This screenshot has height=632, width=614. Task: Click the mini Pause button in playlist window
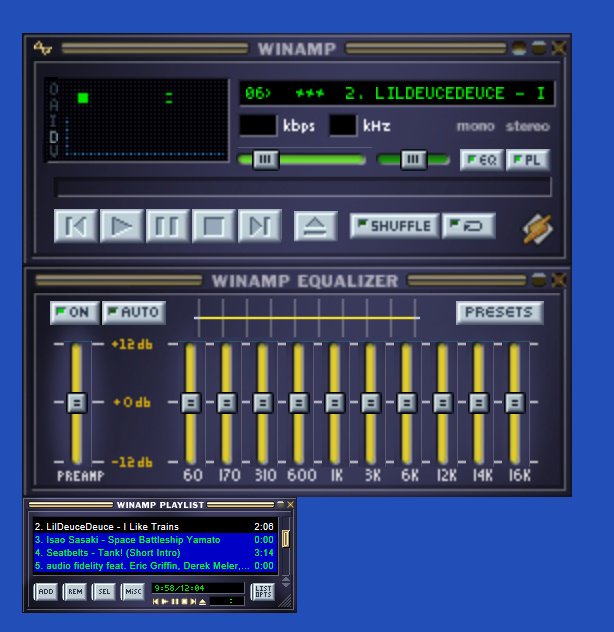[x=175, y=601]
